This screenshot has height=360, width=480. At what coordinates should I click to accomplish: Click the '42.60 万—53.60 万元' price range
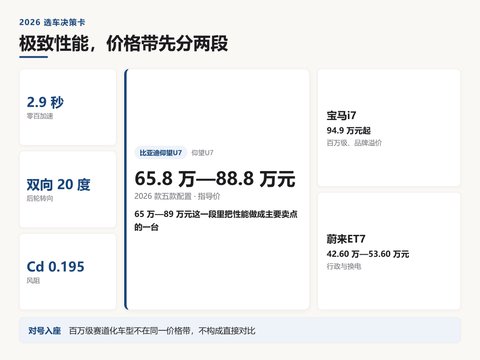pos(368,254)
